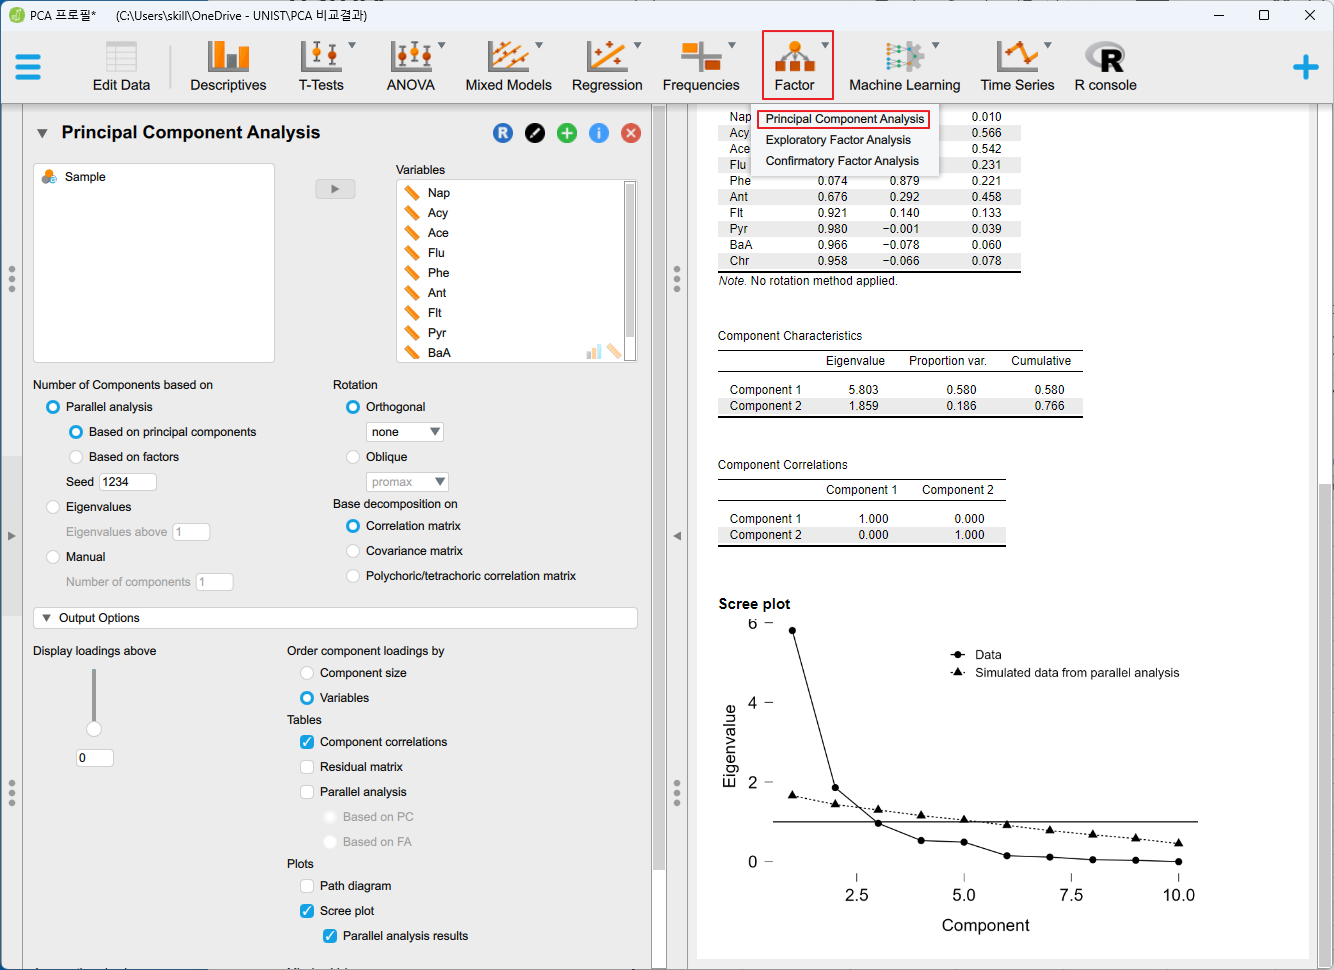Image resolution: width=1334 pixels, height=970 pixels.
Task: Select Covariance matrix decomposition
Action: click(x=353, y=551)
